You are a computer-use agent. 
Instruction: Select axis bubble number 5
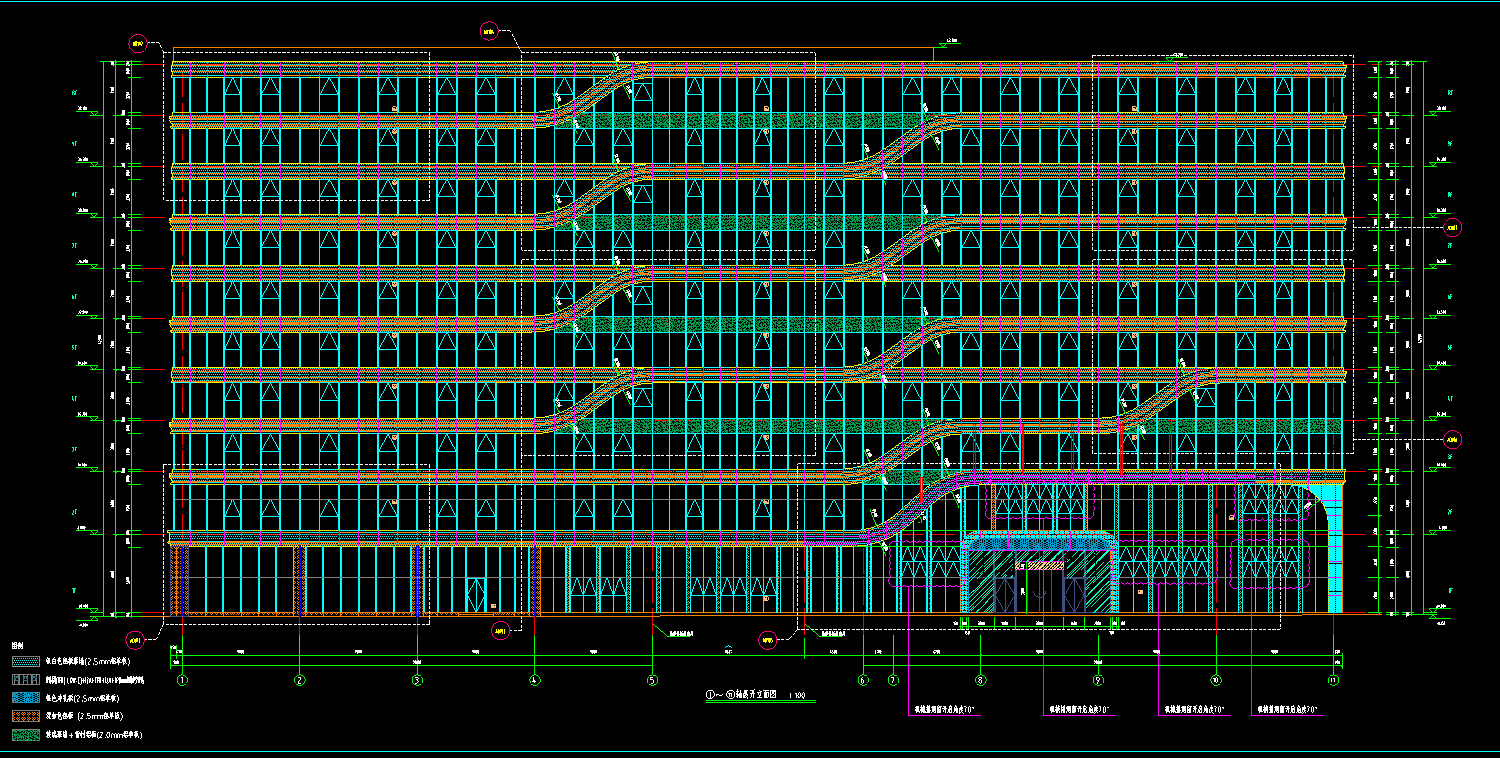652,680
